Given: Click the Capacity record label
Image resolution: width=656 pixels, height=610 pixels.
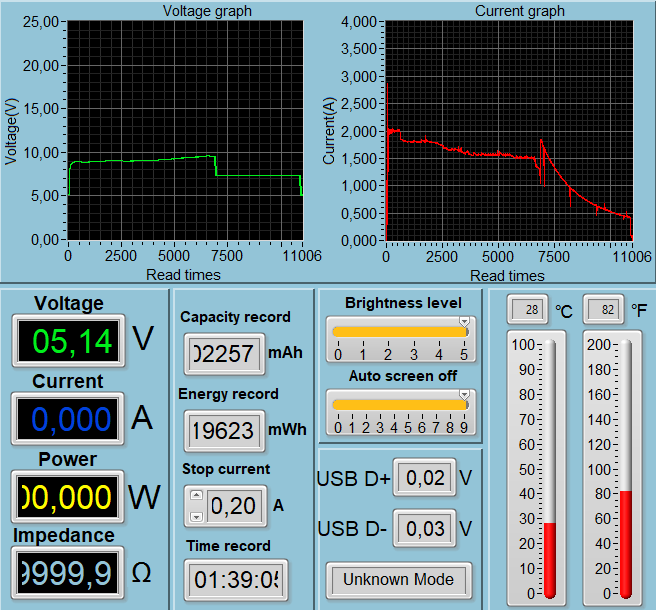Looking at the screenshot, I should point(235,317).
